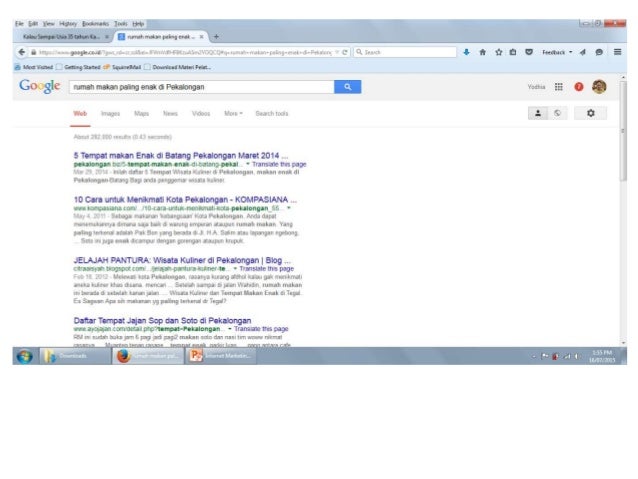Click the Firefox back arrow button
Viewport: 638px width, 479px height.
click(x=22, y=52)
